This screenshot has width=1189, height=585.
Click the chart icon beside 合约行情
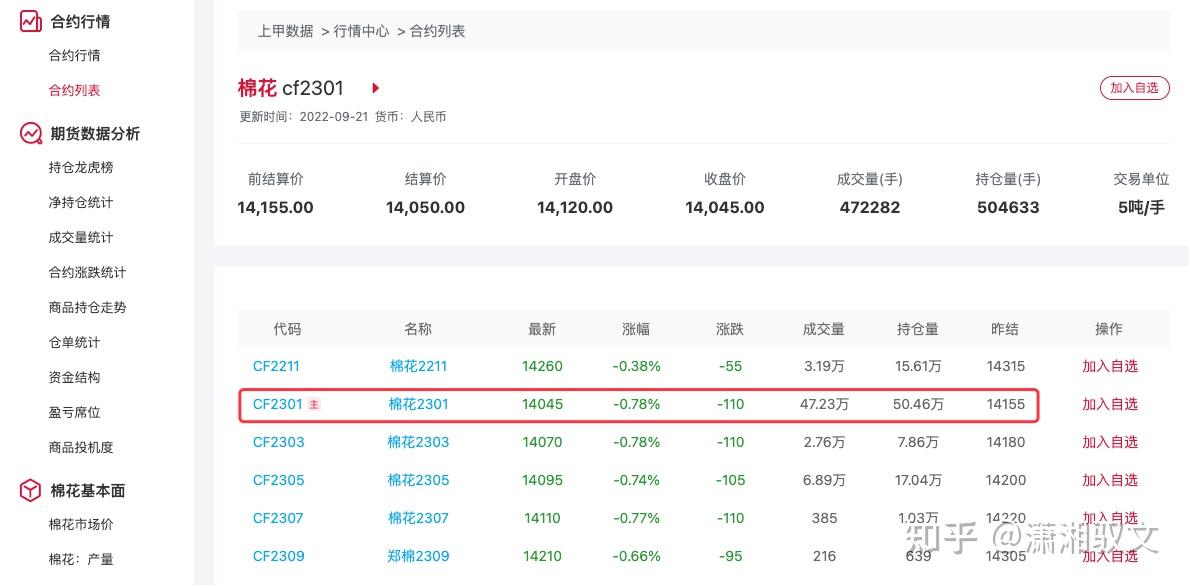(x=29, y=20)
